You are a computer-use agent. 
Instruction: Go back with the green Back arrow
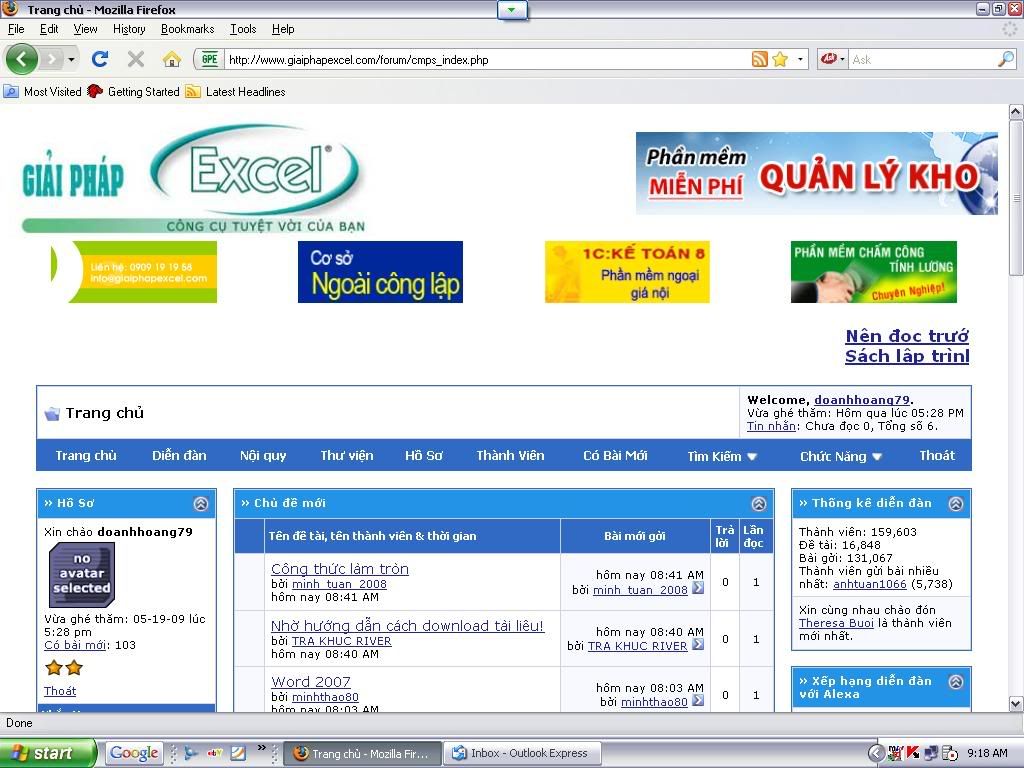pyautogui.click(x=22, y=59)
